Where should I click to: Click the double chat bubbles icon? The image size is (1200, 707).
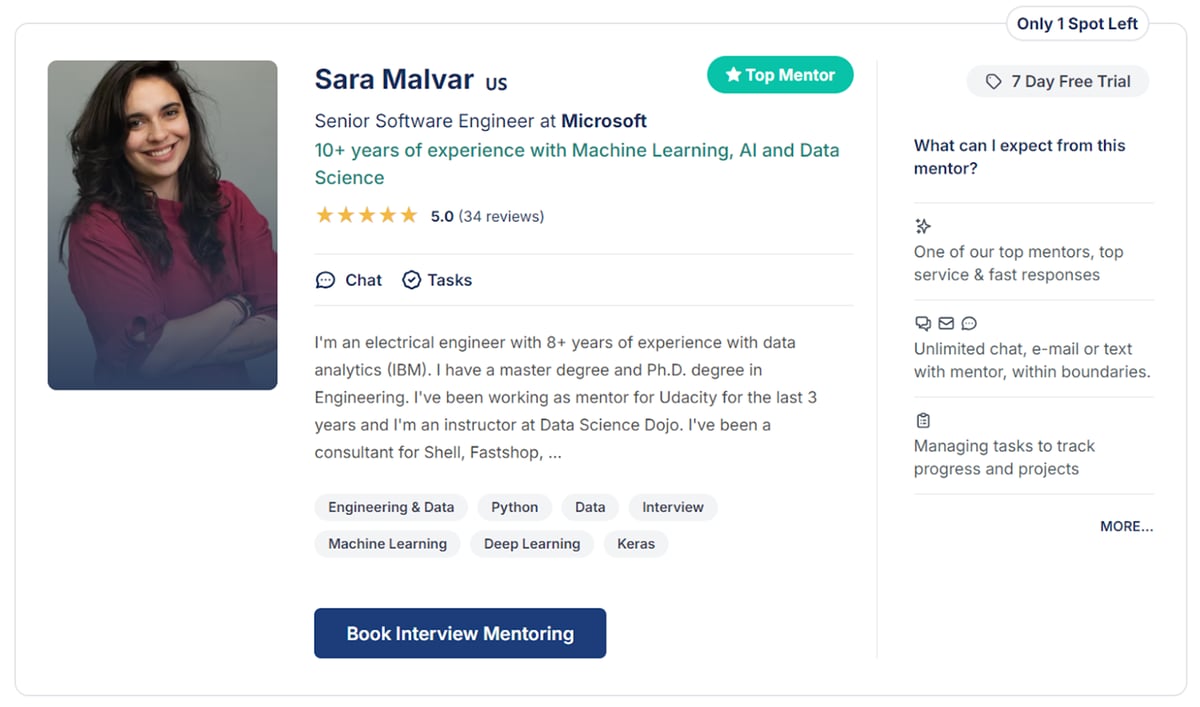(x=923, y=323)
